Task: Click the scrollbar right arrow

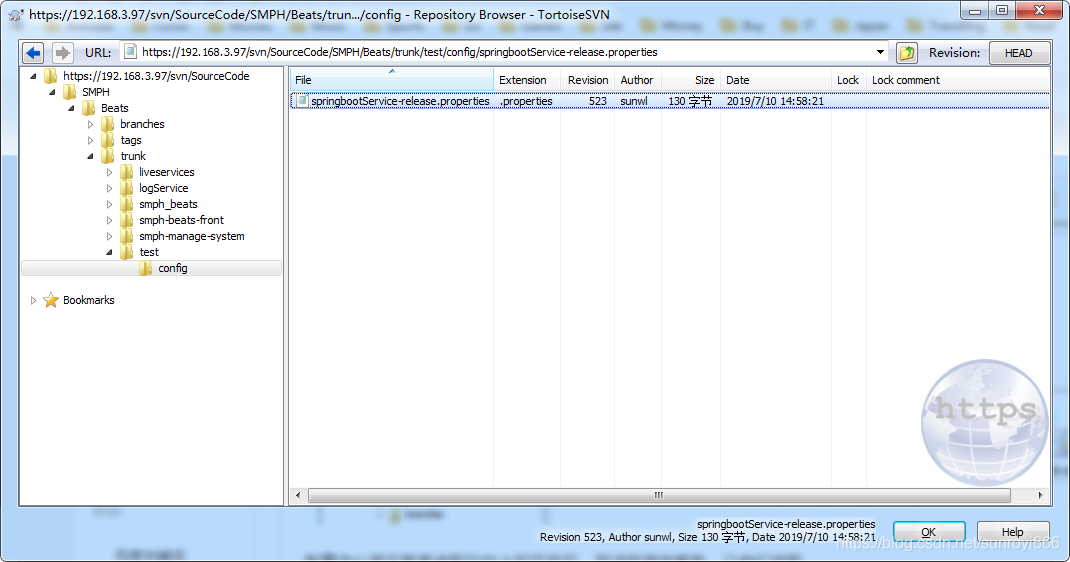Action: 1040,495
